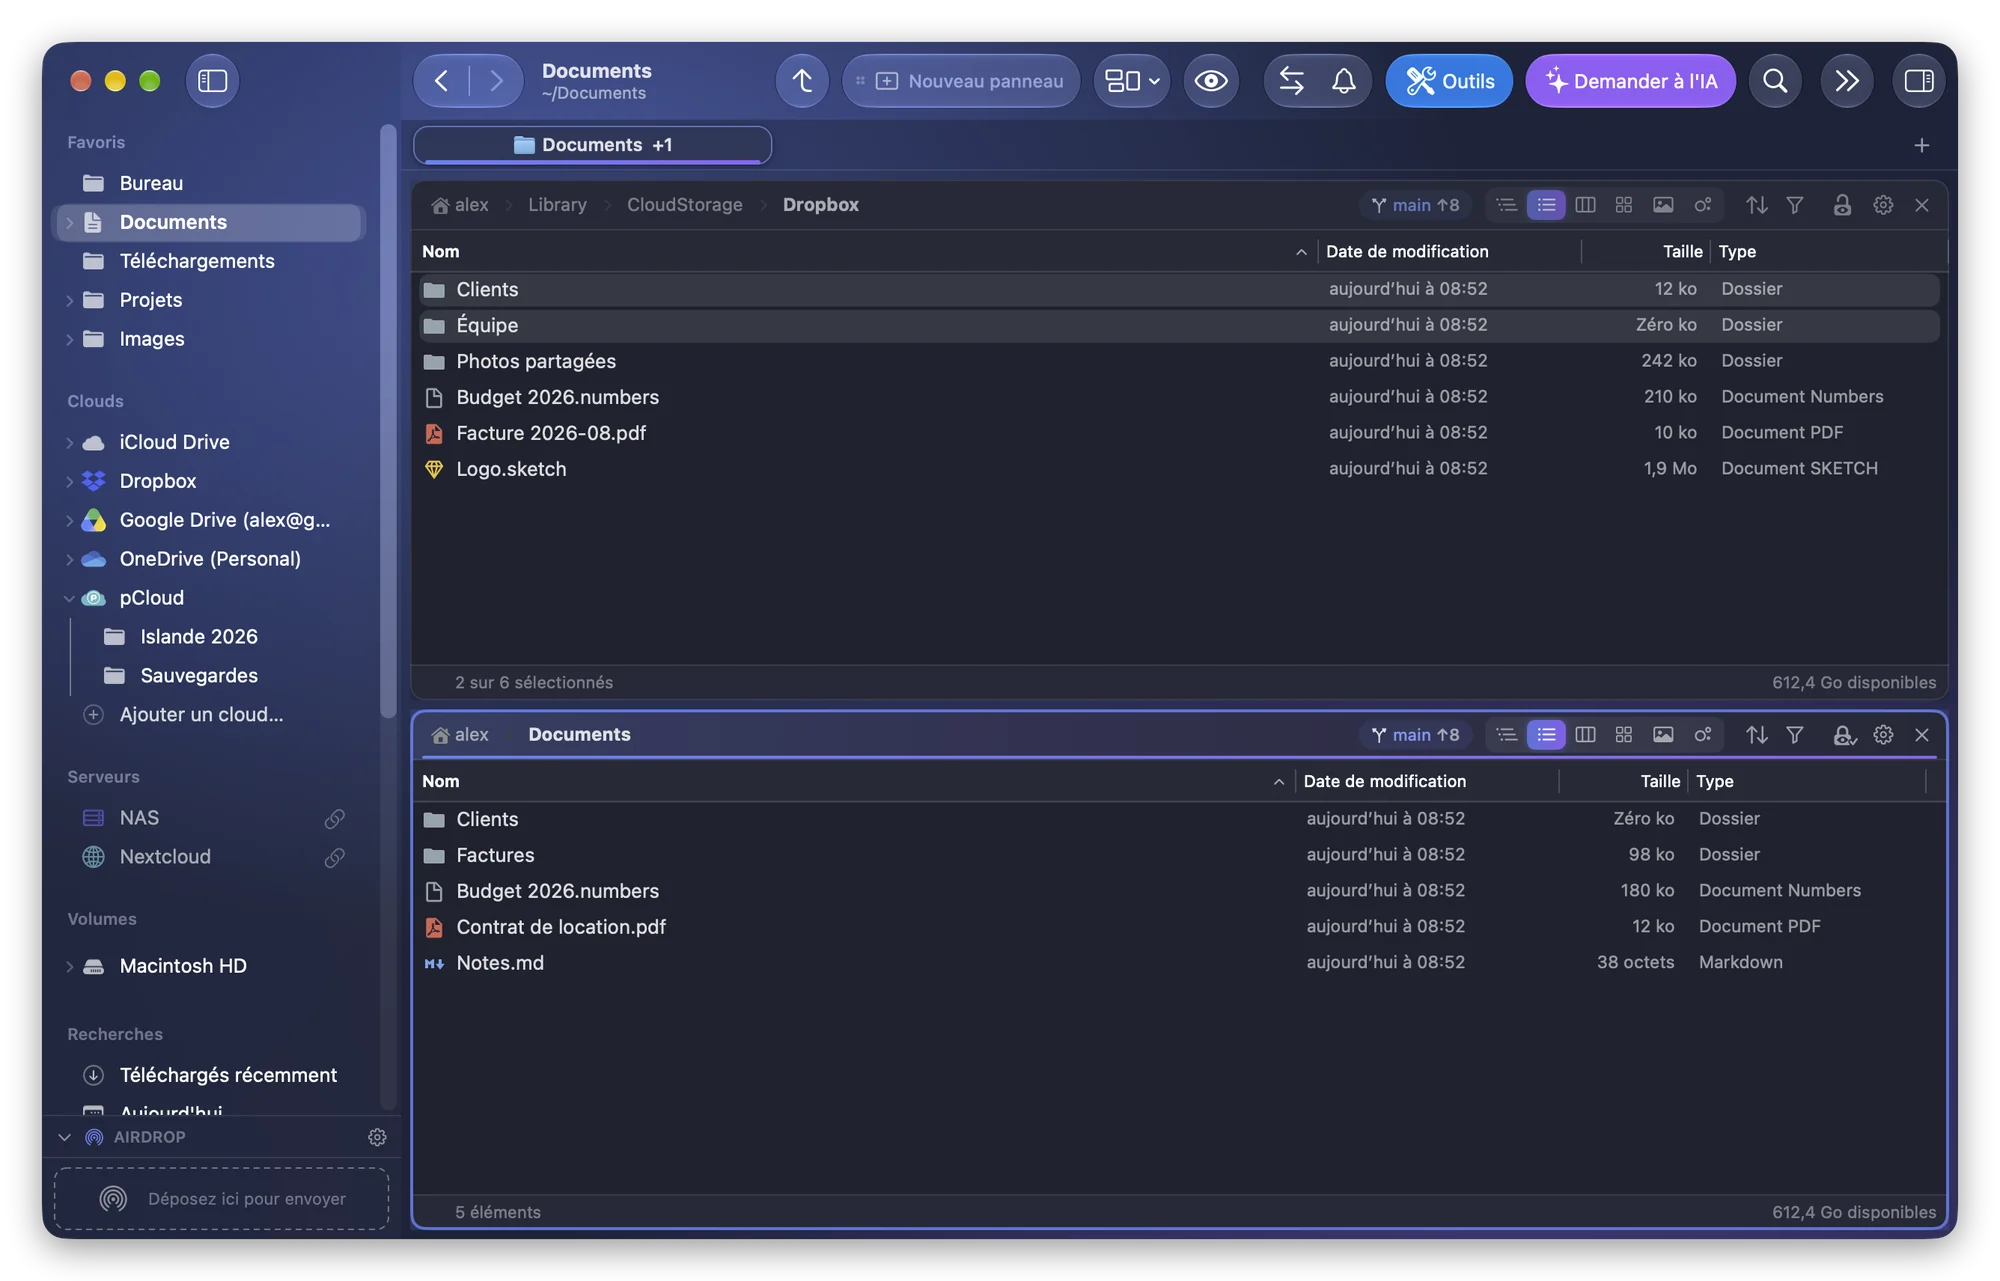Switch Dropbox panel to gallery view
The image size is (2000, 1281).
(x=1663, y=205)
